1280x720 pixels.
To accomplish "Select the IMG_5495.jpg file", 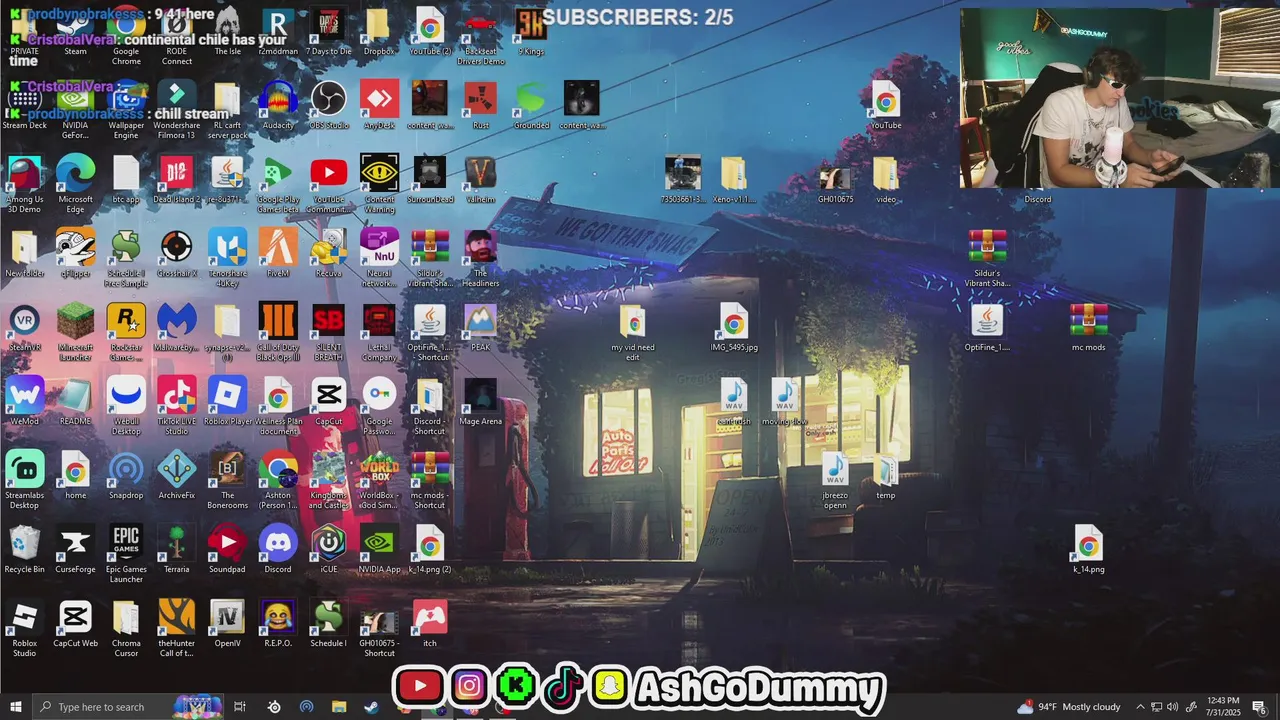I will (x=734, y=328).
